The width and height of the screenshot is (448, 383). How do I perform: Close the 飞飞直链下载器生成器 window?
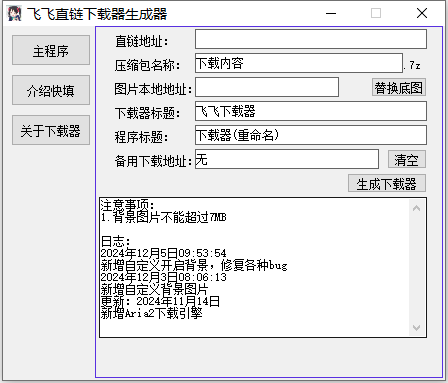click(422, 14)
